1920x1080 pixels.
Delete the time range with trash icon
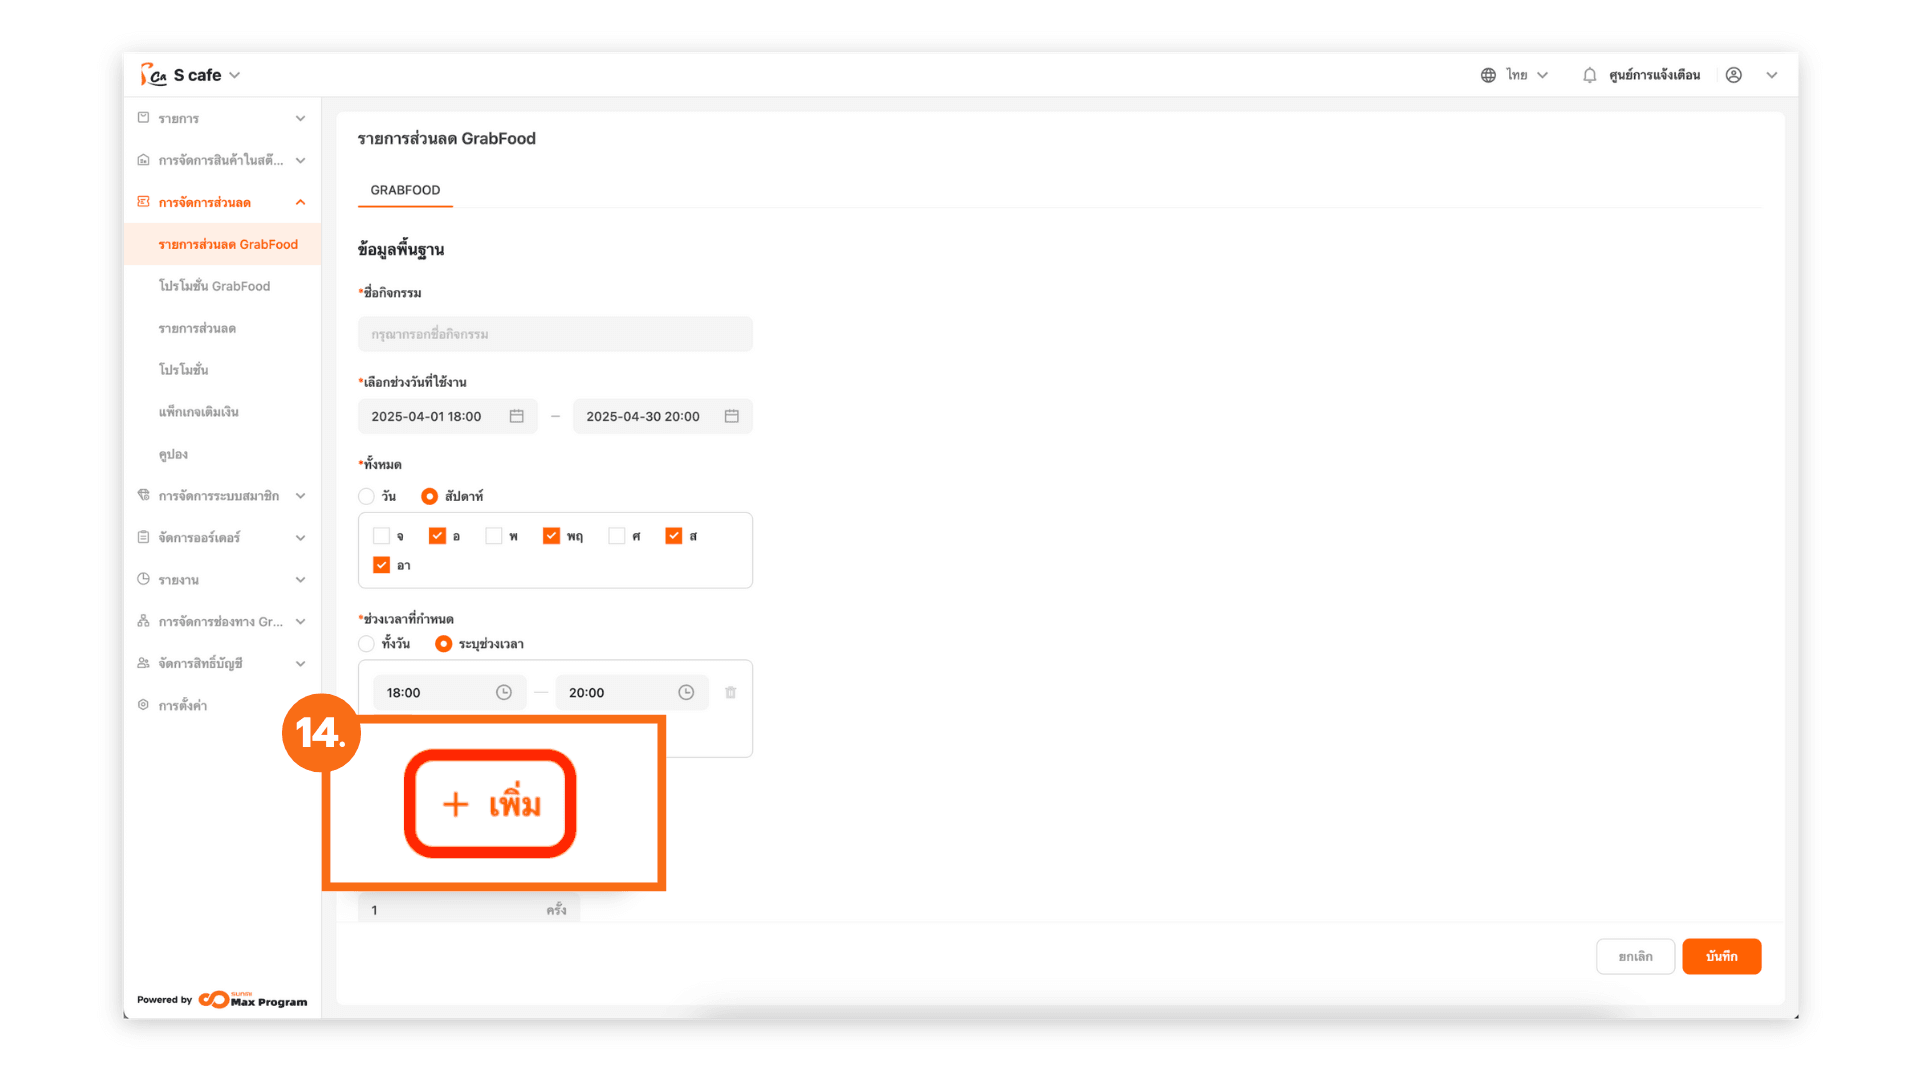point(731,692)
